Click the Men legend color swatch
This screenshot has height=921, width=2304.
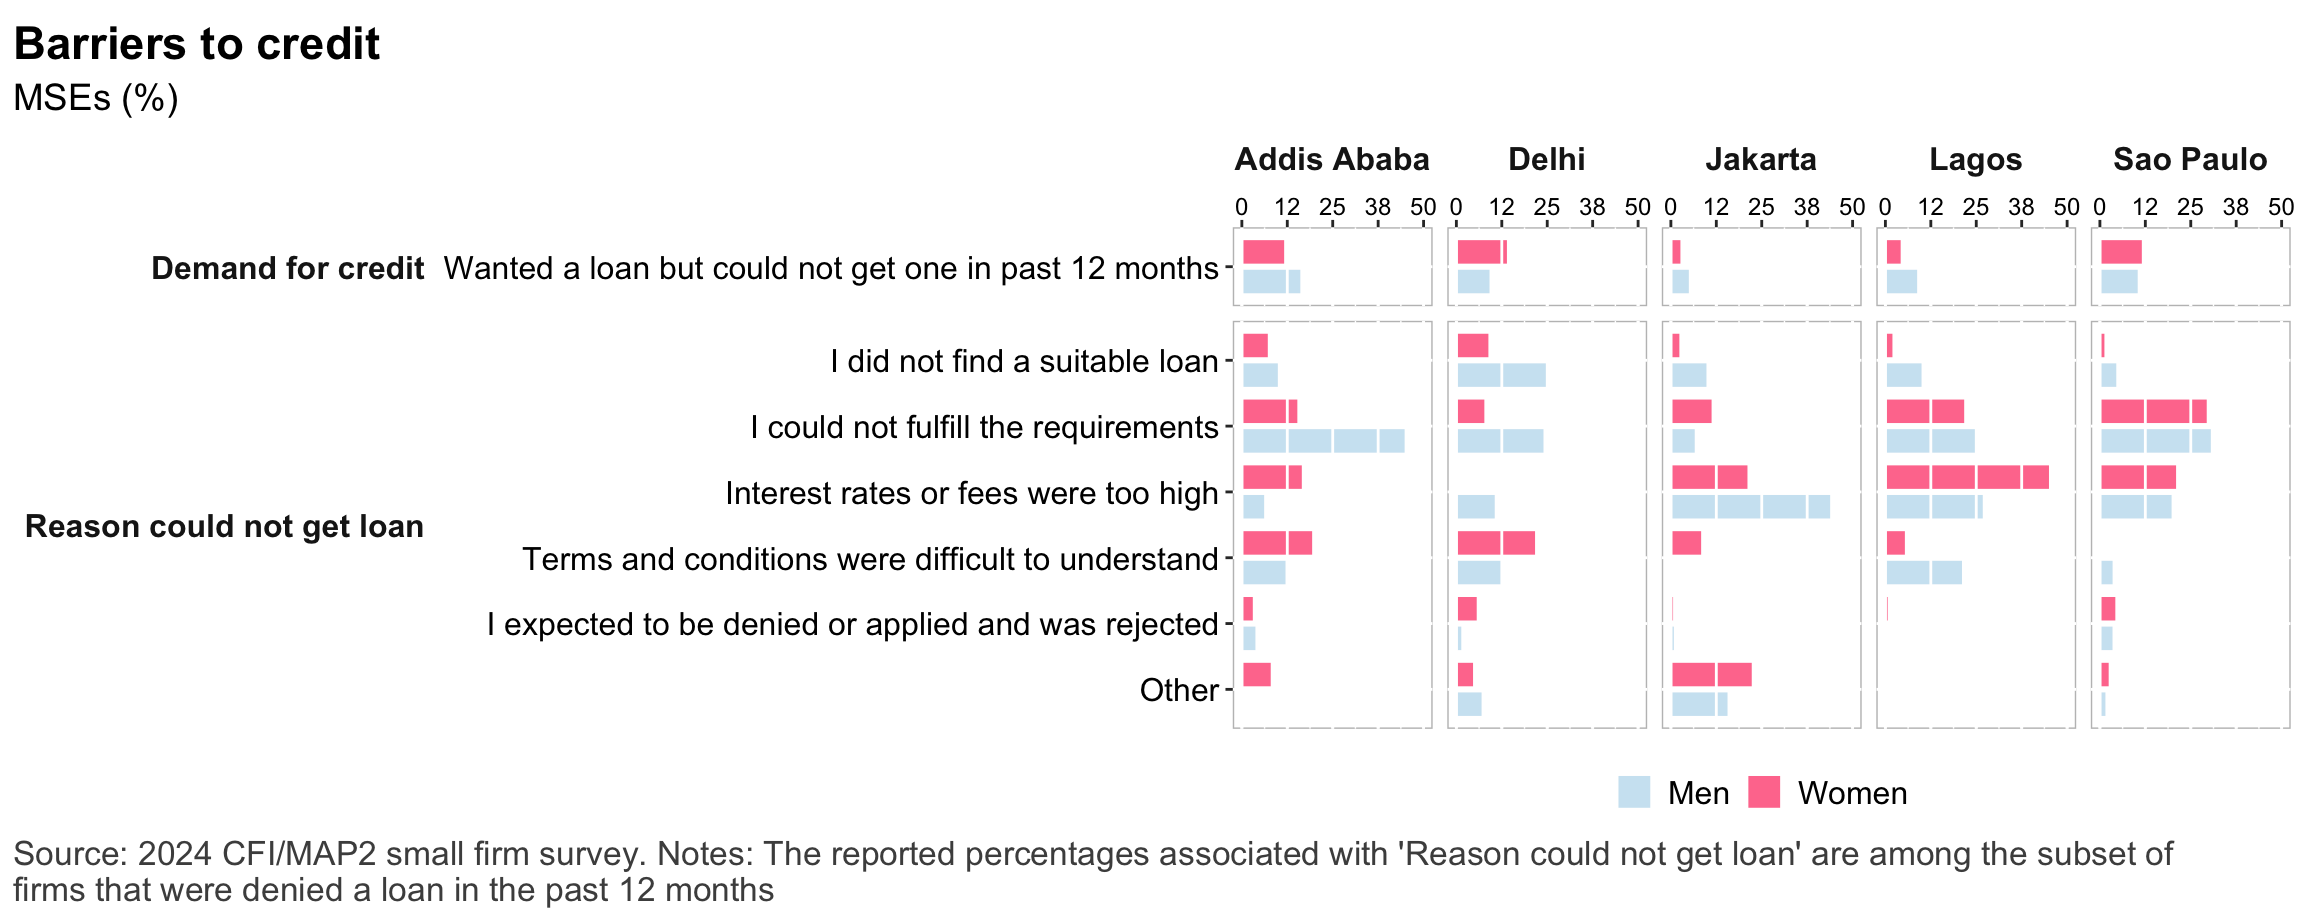point(1633,792)
